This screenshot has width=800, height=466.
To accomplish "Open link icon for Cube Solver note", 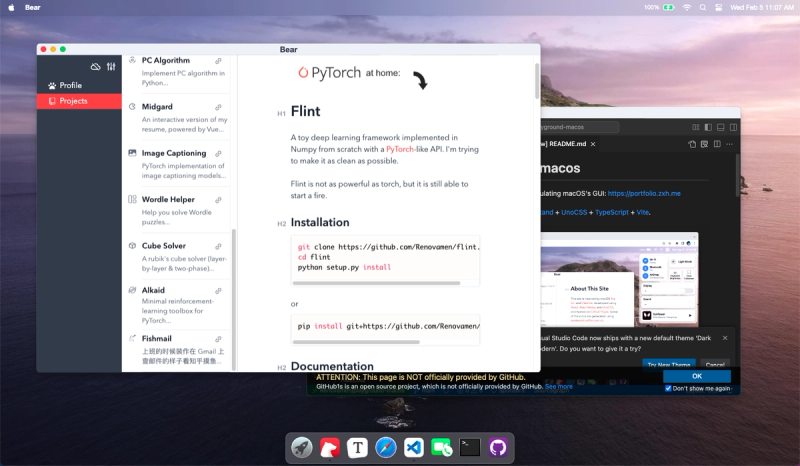I will tap(218, 247).
